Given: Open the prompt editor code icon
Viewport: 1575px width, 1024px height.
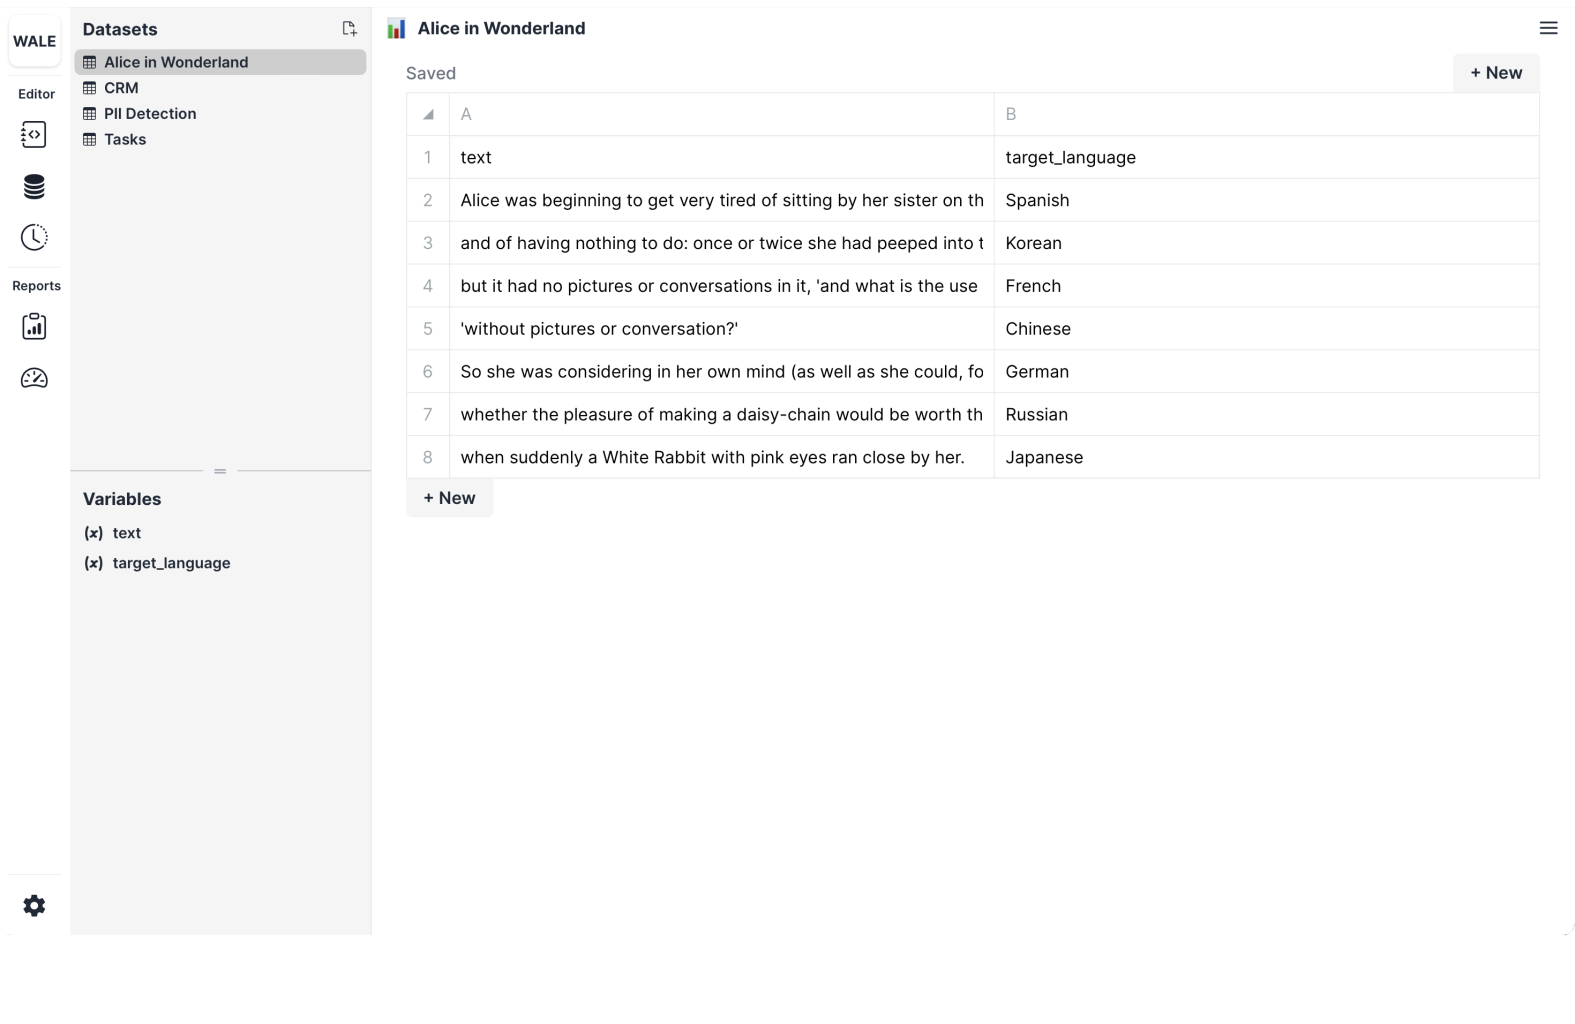Looking at the screenshot, I should pyautogui.click(x=34, y=135).
